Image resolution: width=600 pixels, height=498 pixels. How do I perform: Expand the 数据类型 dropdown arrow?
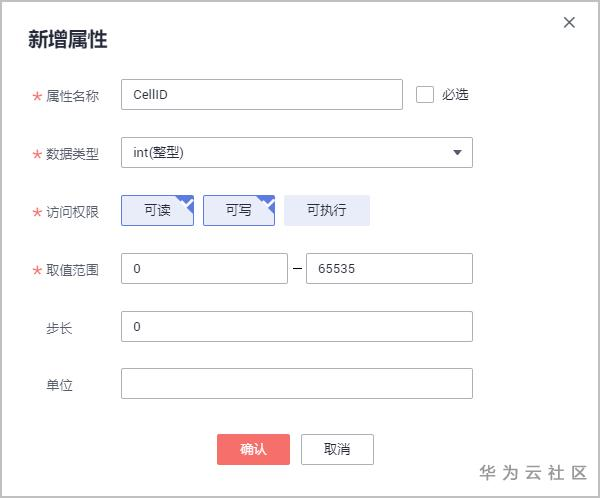457,153
